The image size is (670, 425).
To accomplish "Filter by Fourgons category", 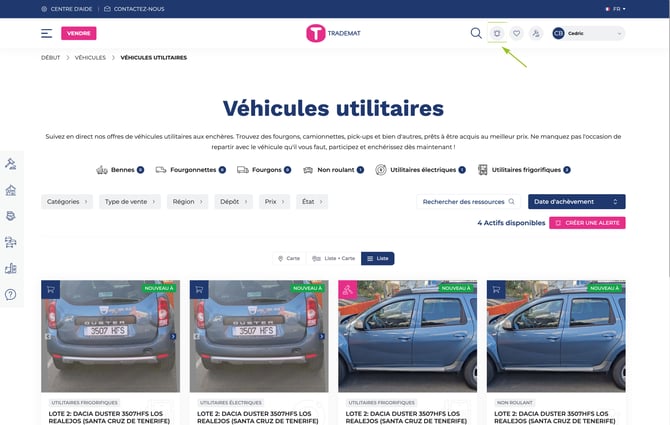I will pos(264,170).
